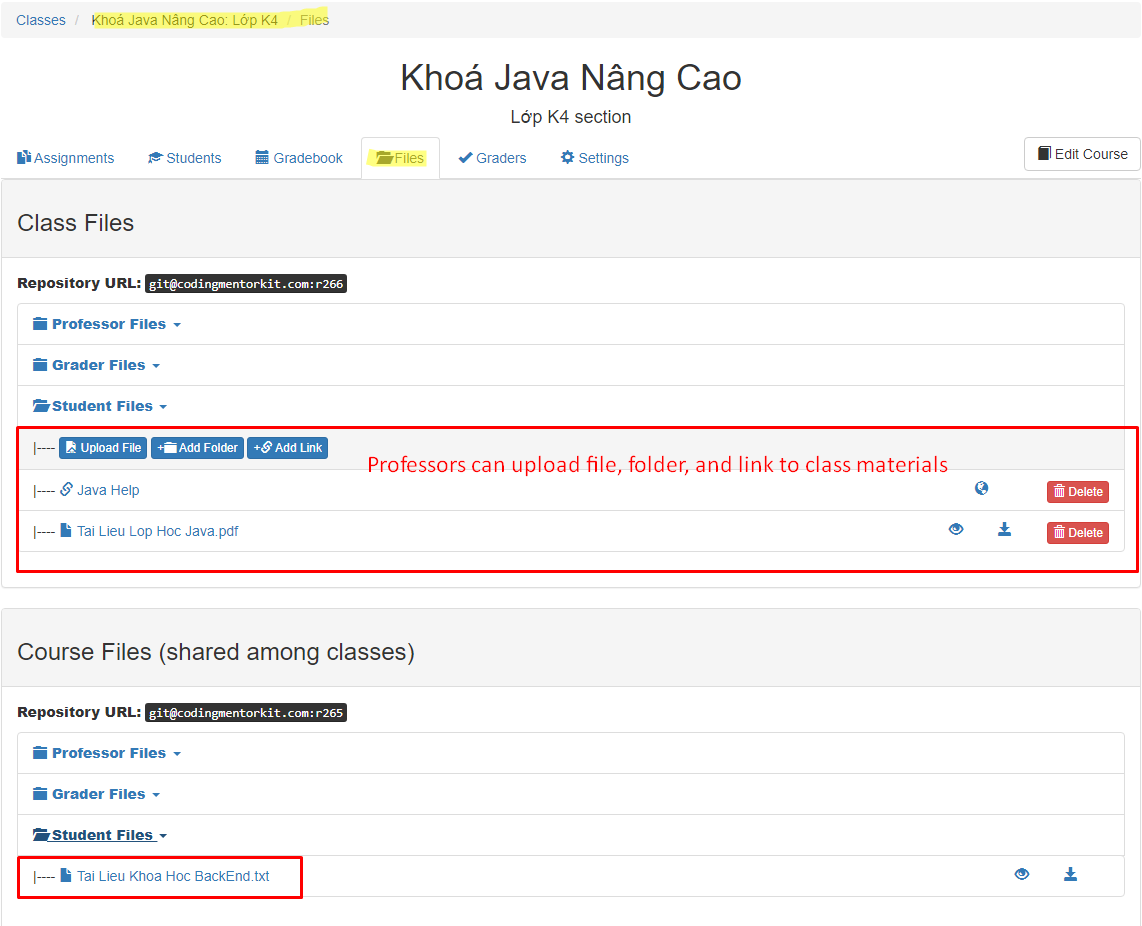Click Course Files (shared among classes) heading
The width and height of the screenshot is (1142, 926).
216,652
